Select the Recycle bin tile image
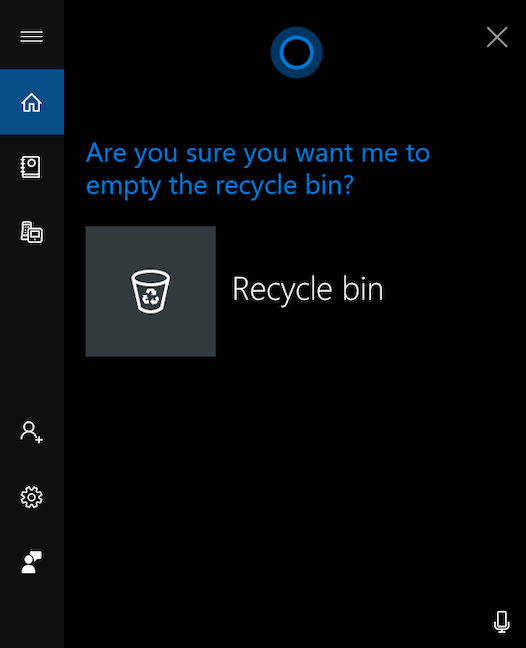The width and height of the screenshot is (526, 648). point(150,291)
